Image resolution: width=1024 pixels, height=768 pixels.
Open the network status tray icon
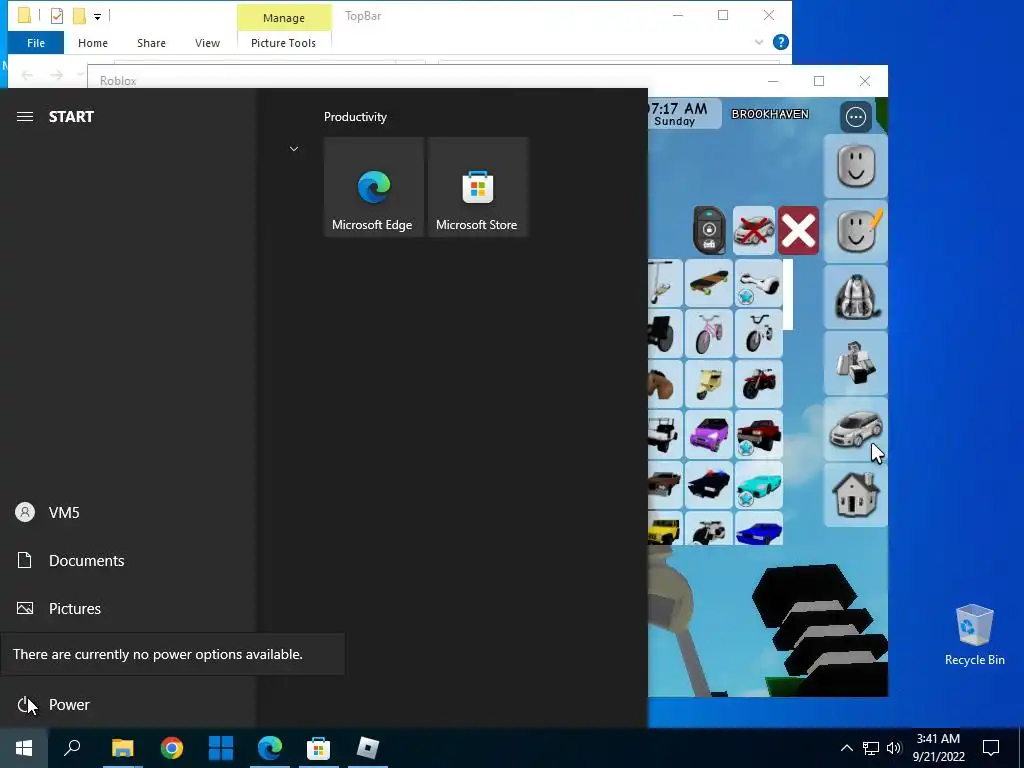[871, 748]
